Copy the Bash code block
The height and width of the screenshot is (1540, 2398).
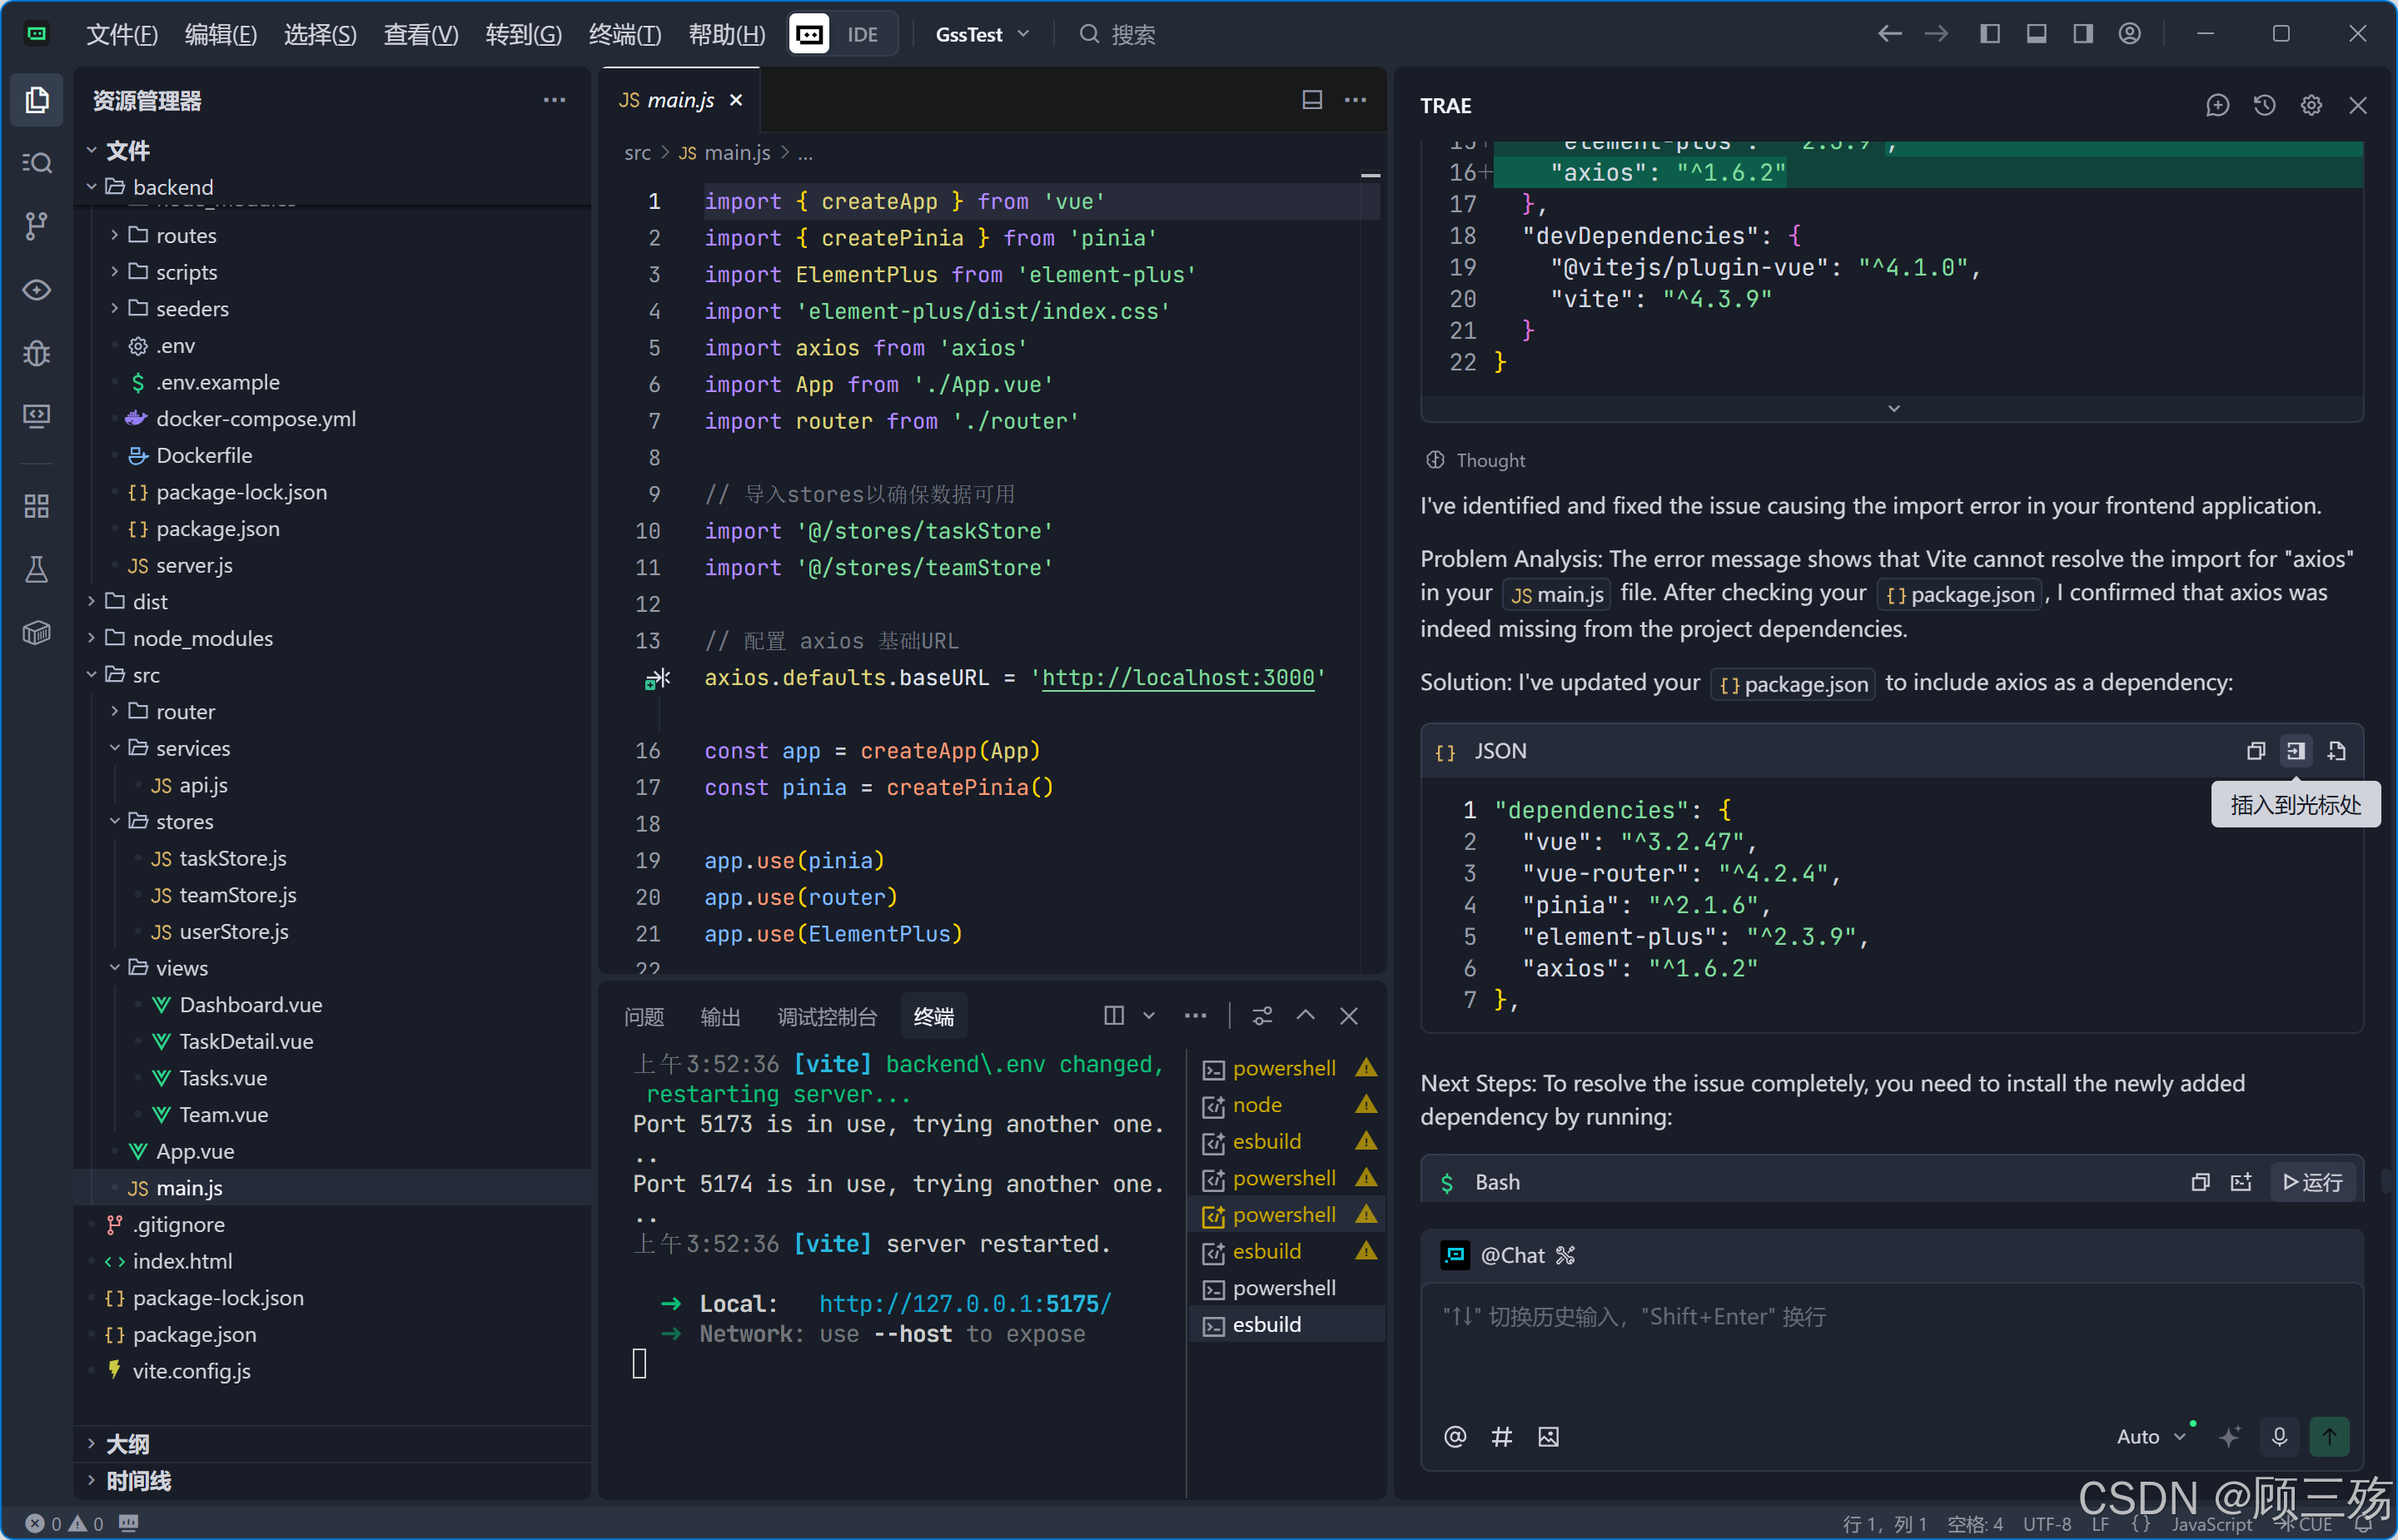point(2199,1182)
